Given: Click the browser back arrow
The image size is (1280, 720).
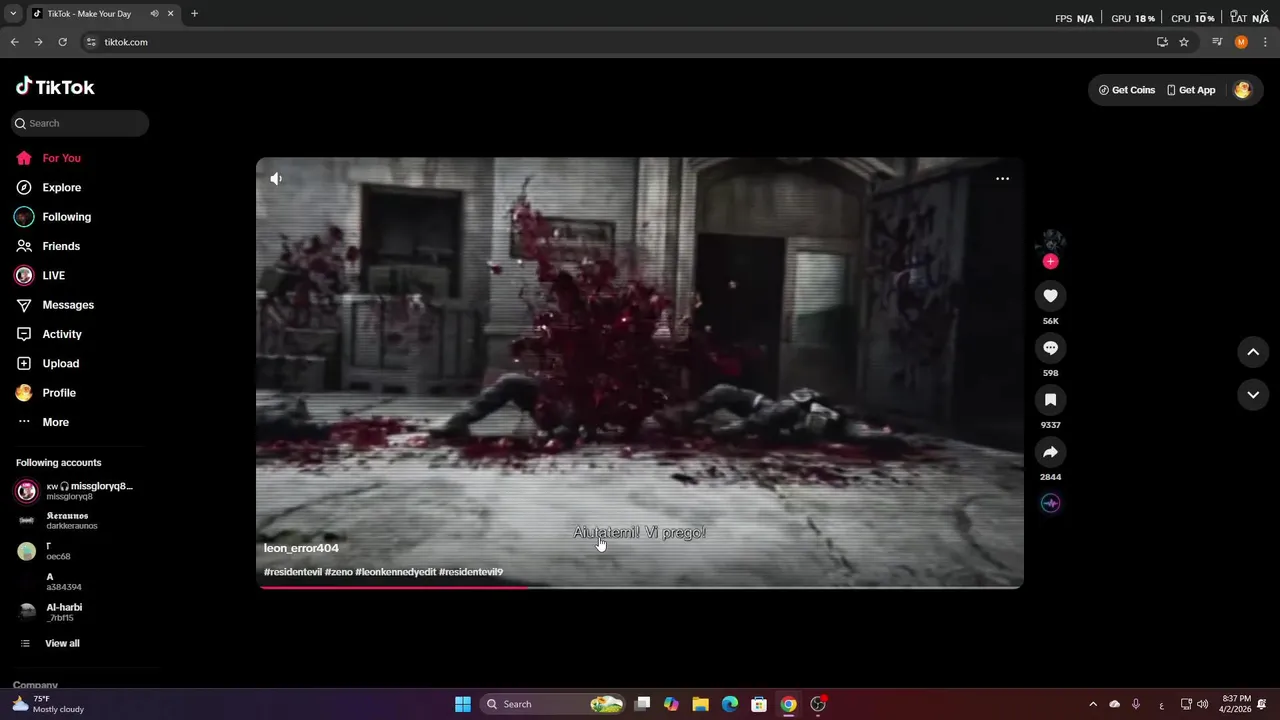Looking at the screenshot, I should [x=14, y=42].
